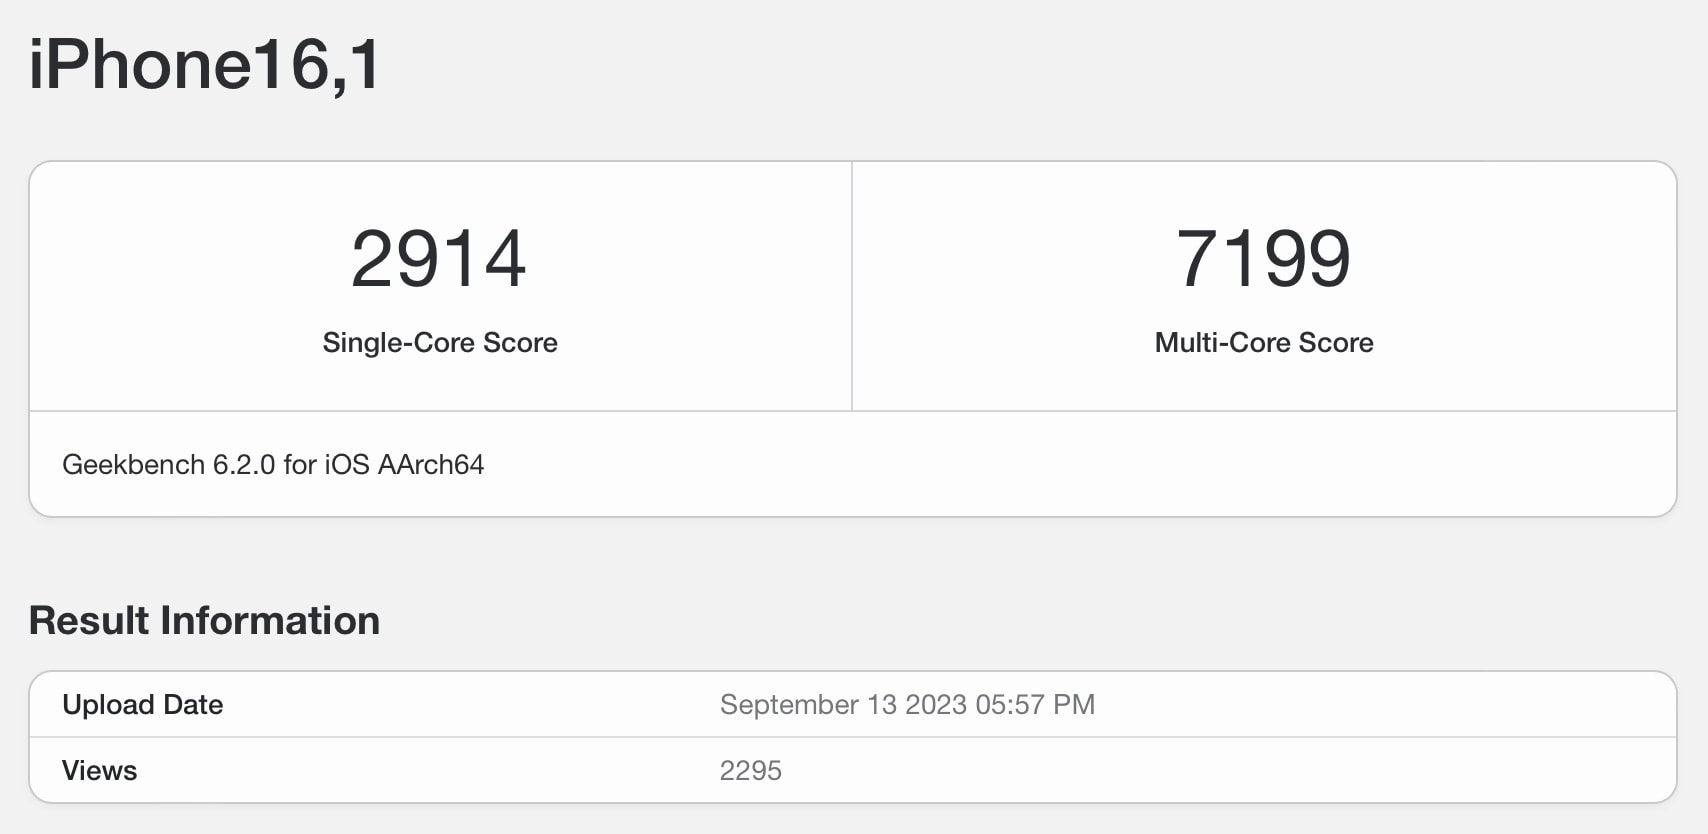The width and height of the screenshot is (1708, 834).
Task: Select the 7199 multi-core score number
Action: click(1264, 259)
